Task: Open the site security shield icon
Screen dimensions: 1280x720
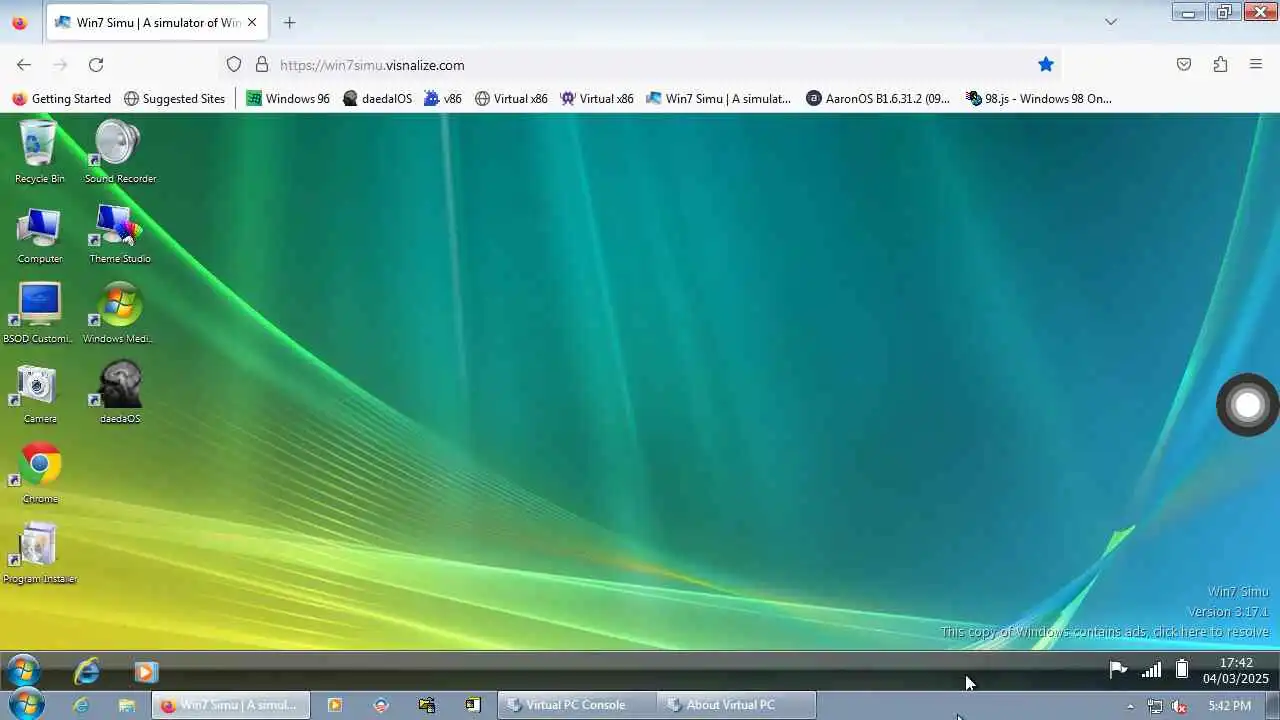Action: (x=234, y=64)
